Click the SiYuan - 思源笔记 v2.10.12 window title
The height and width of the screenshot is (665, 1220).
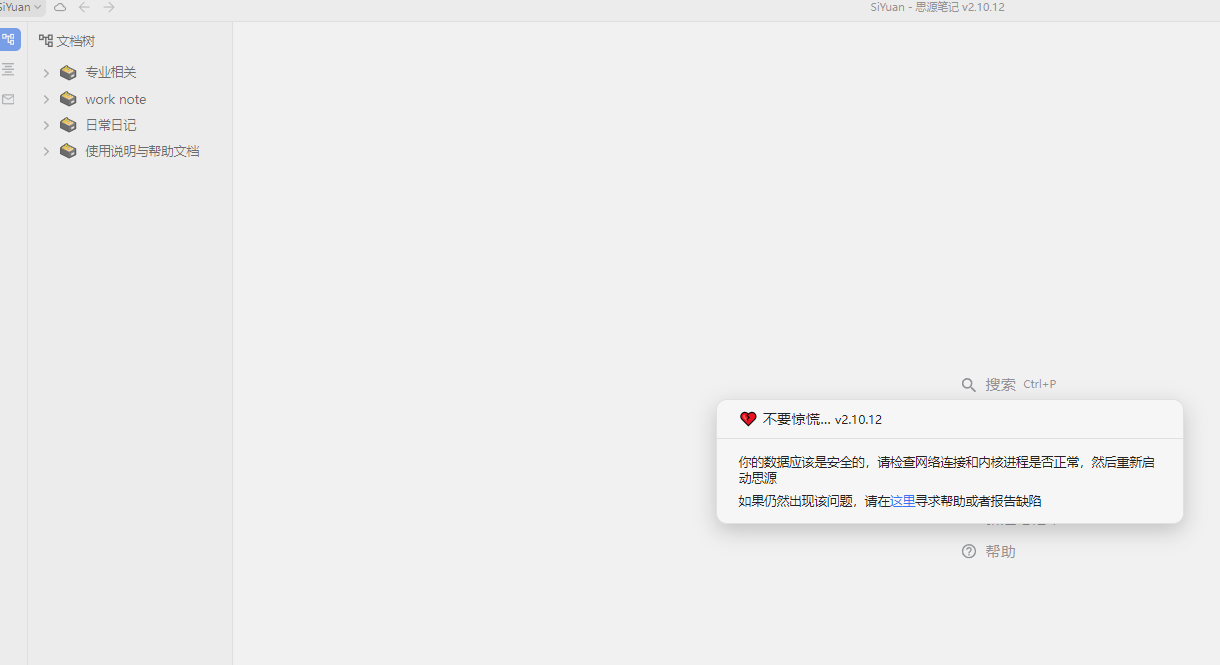point(937,7)
